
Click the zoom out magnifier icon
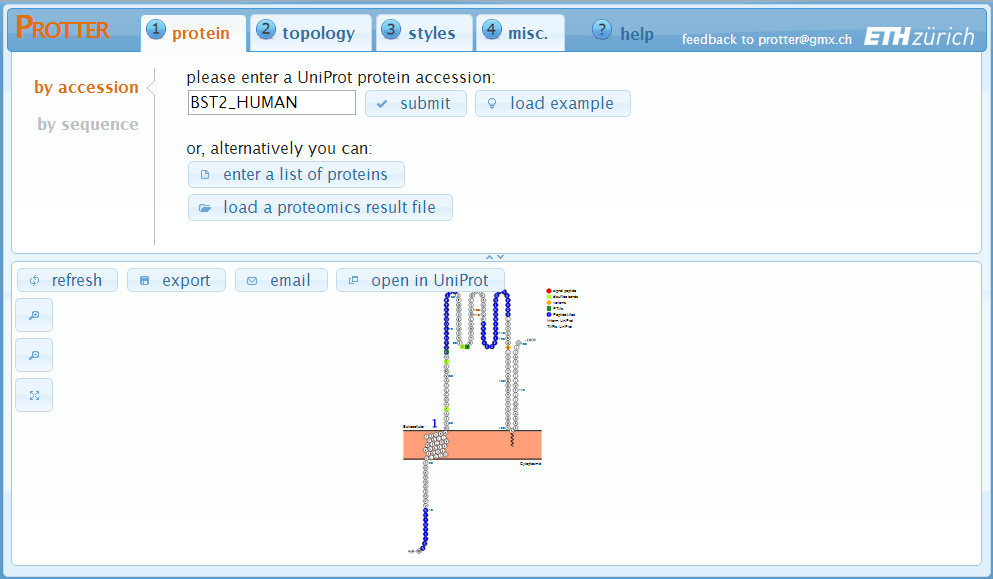coord(34,355)
